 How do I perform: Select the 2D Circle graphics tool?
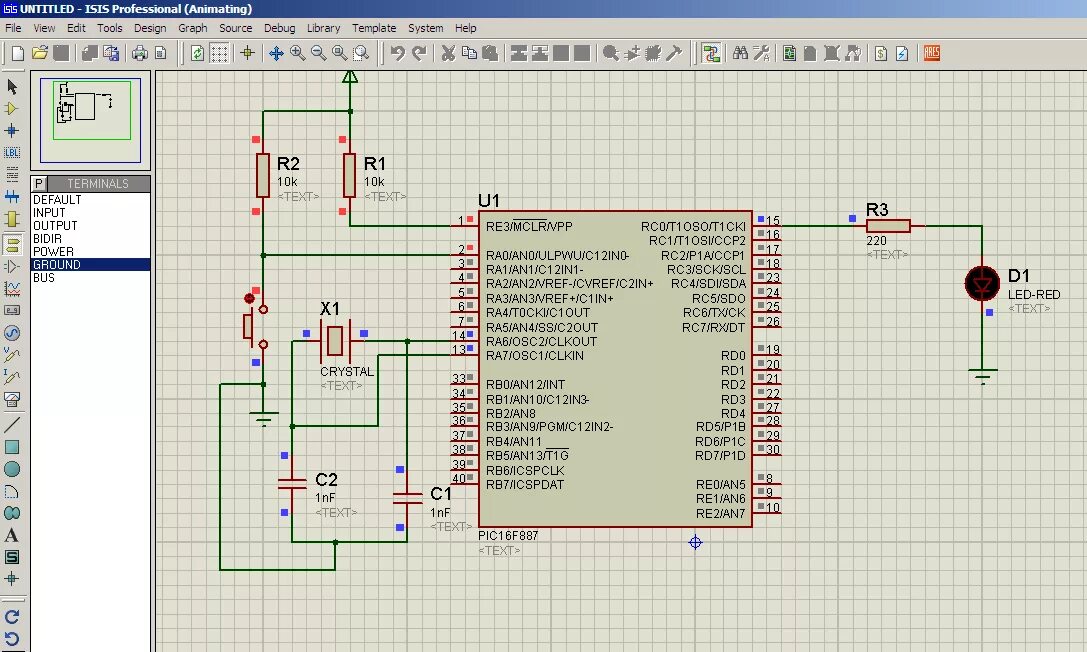point(12,469)
